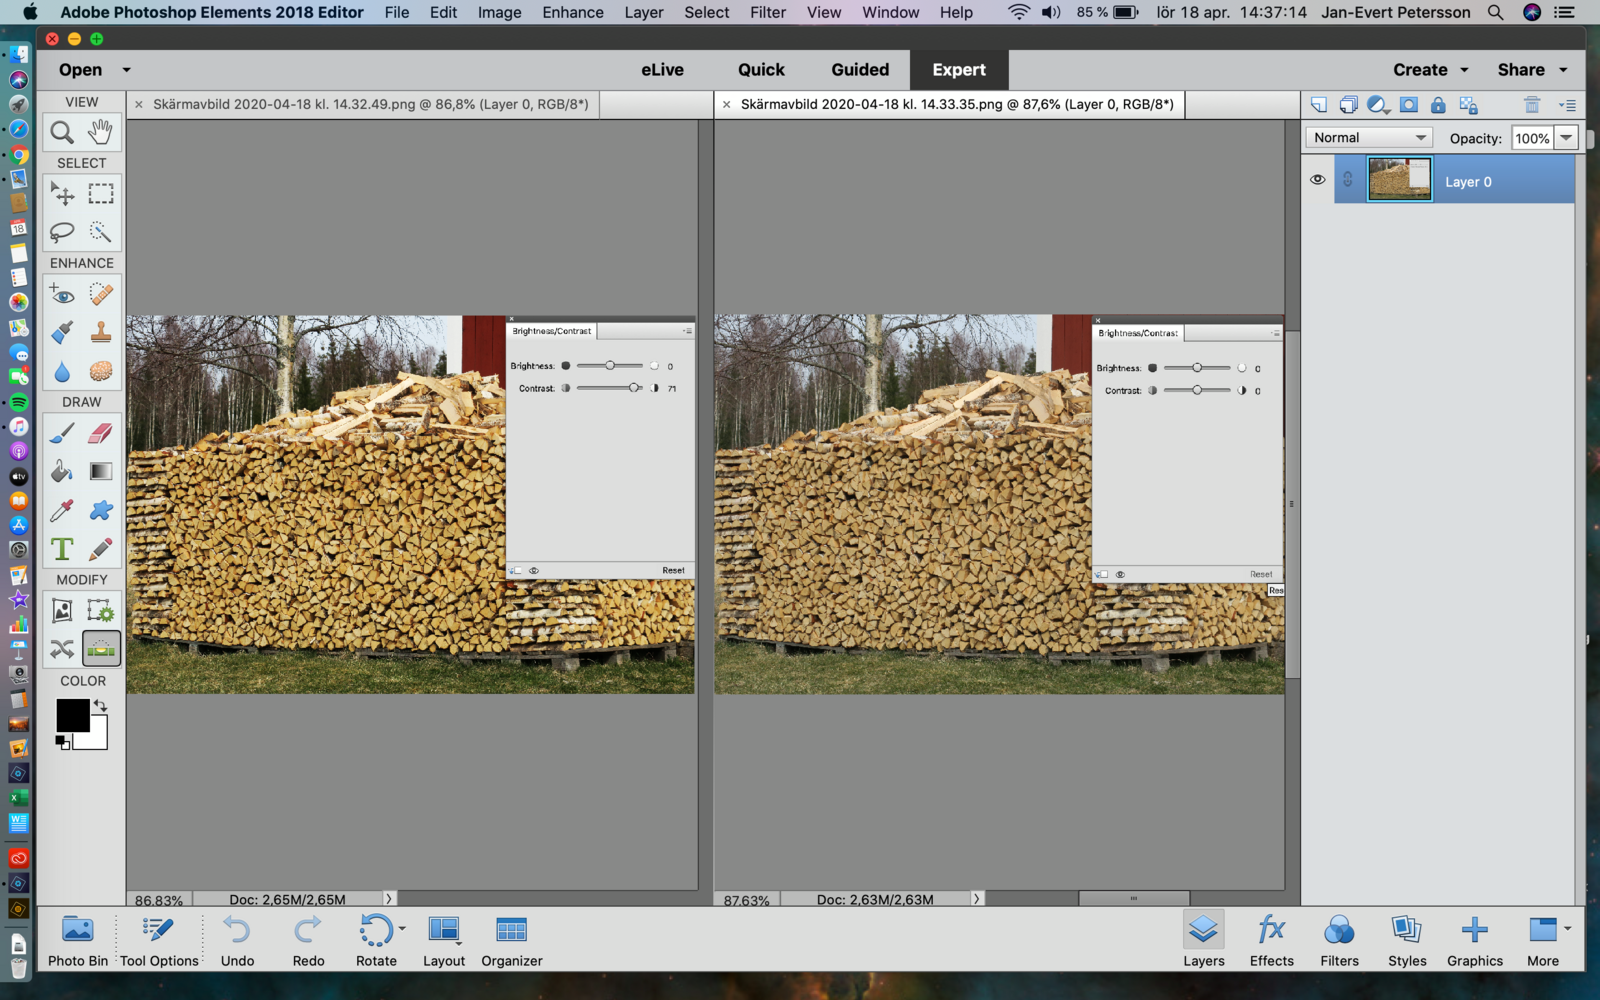Select the Horizontal Type tool
The width and height of the screenshot is (1600, 1000).
pyautogui.click(x=62, y=549)
